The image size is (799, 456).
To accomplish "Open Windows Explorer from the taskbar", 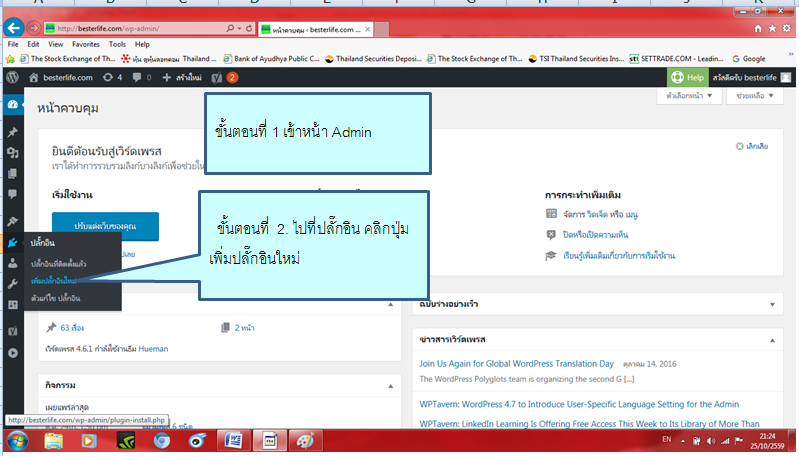I will coord(54,441).
